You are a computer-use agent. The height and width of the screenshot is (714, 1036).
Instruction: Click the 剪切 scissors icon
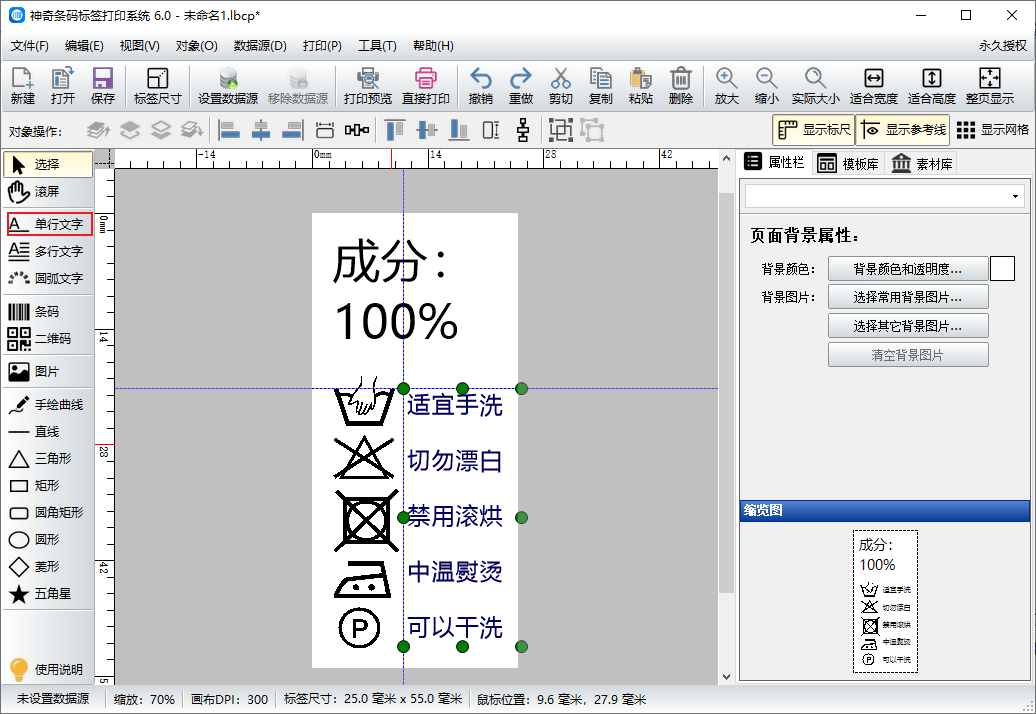coord(560,86)
